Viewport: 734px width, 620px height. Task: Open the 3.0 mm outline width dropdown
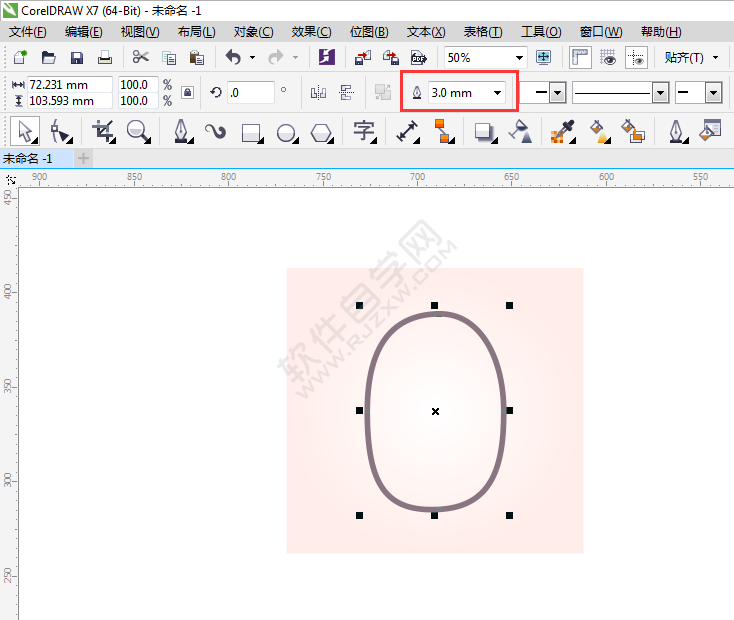pyautogui.click(x=497, y=93)
